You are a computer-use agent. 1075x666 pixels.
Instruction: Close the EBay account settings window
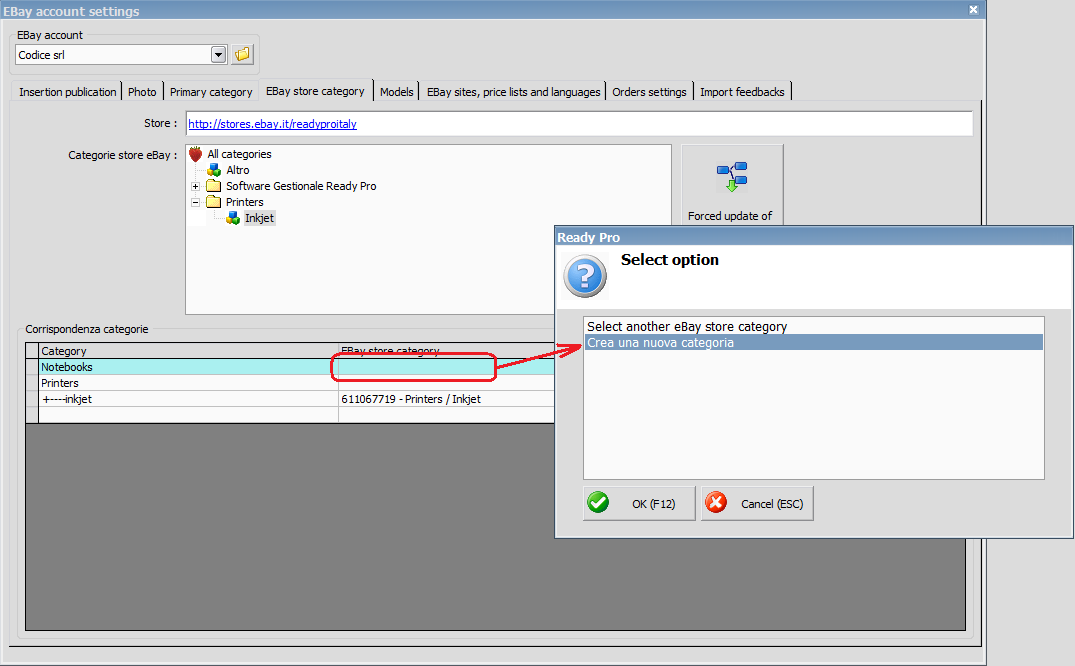tap(973, 10)
